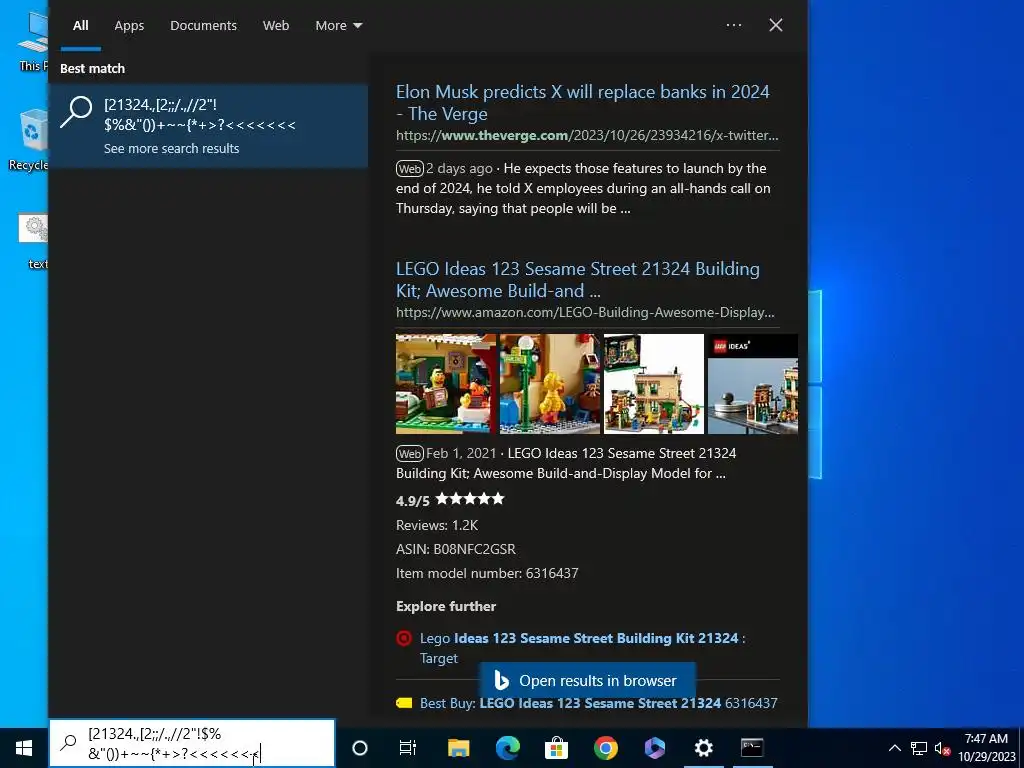Open the Elon Musk Verge article link
1024x768 pixels.
[x=583, y=103]
